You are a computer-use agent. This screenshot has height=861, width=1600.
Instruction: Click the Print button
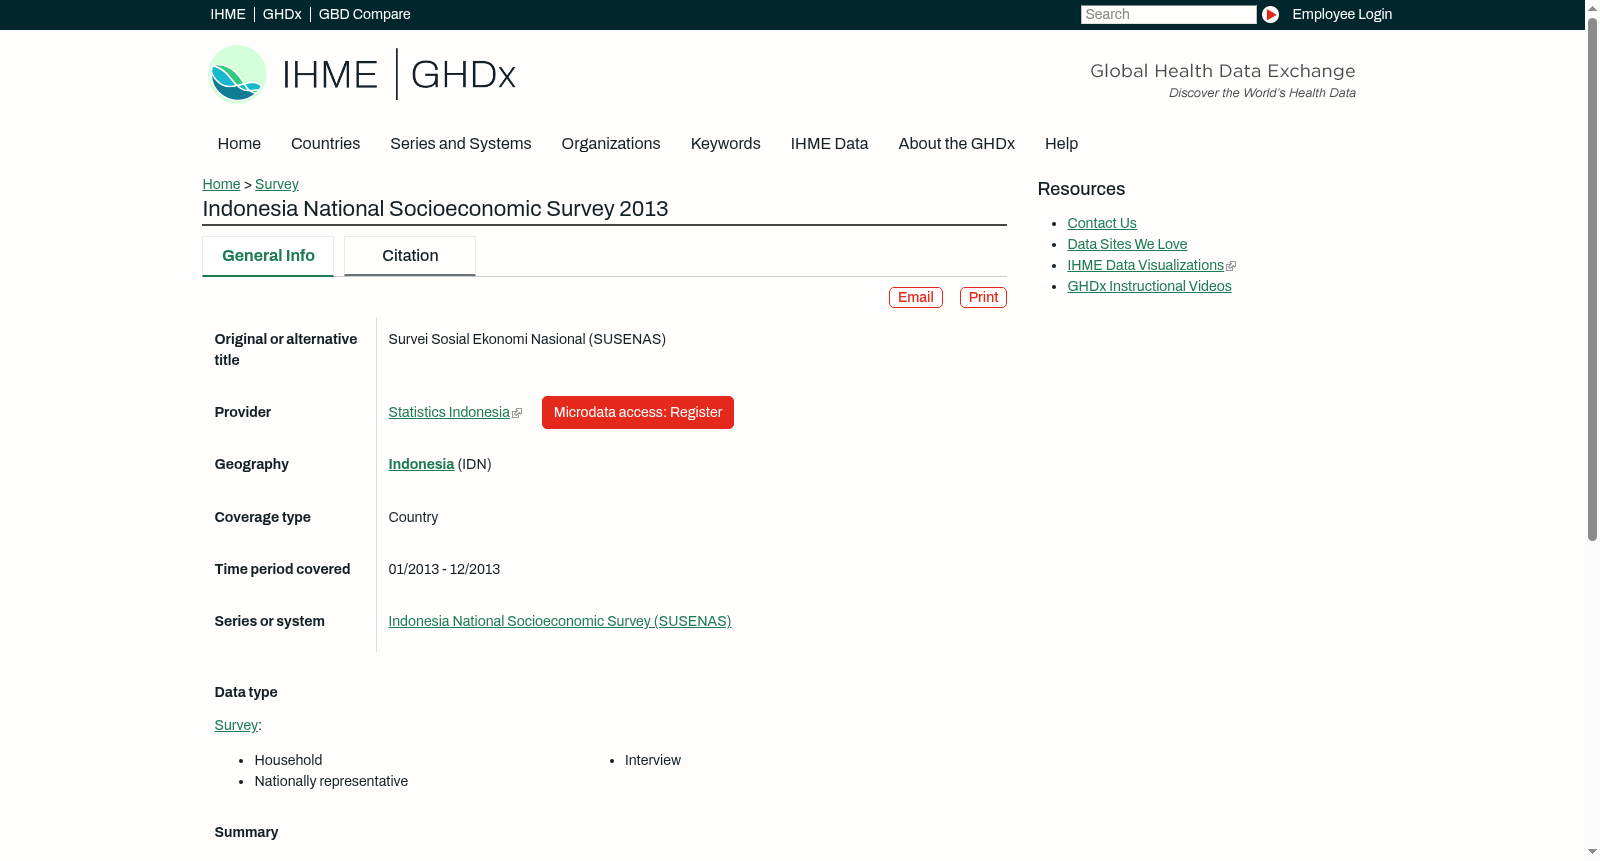tap(983, 297)
